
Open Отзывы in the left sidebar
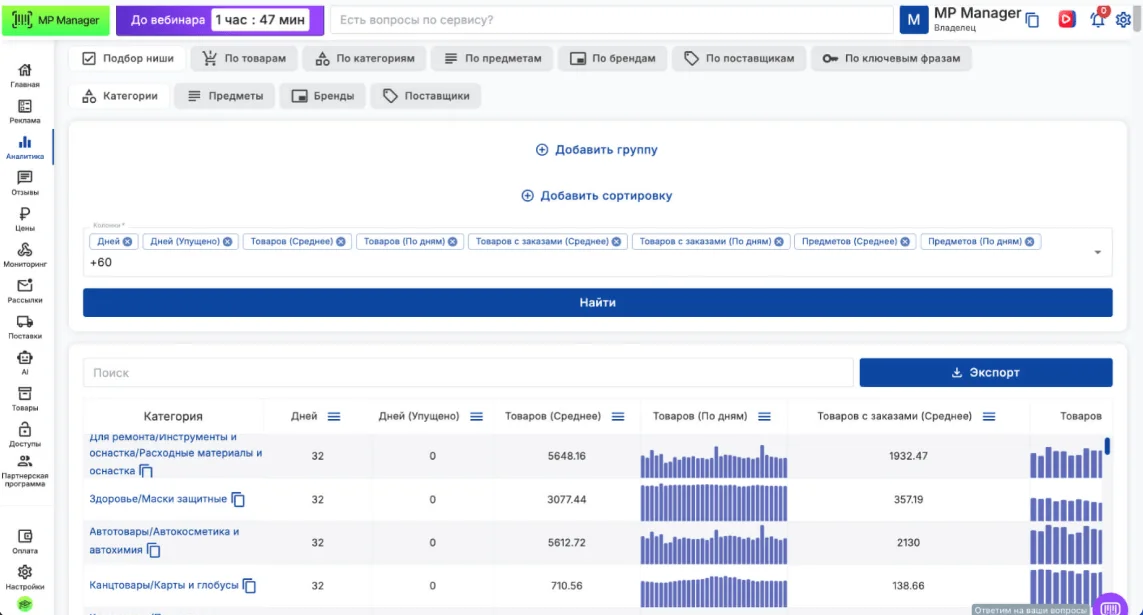(25, 183)
